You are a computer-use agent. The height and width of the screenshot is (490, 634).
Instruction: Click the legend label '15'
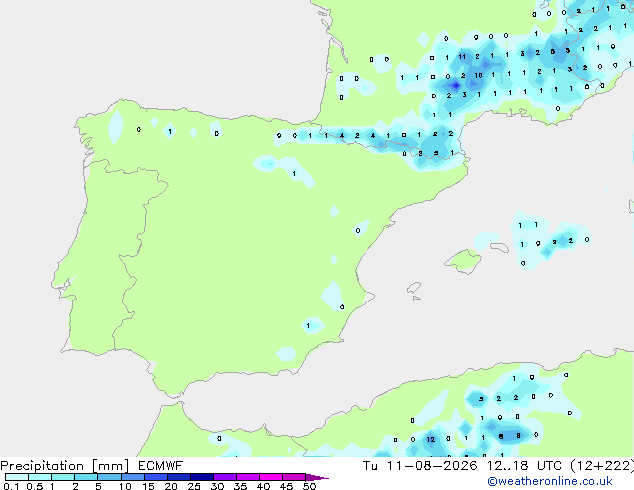pos(148,486)
